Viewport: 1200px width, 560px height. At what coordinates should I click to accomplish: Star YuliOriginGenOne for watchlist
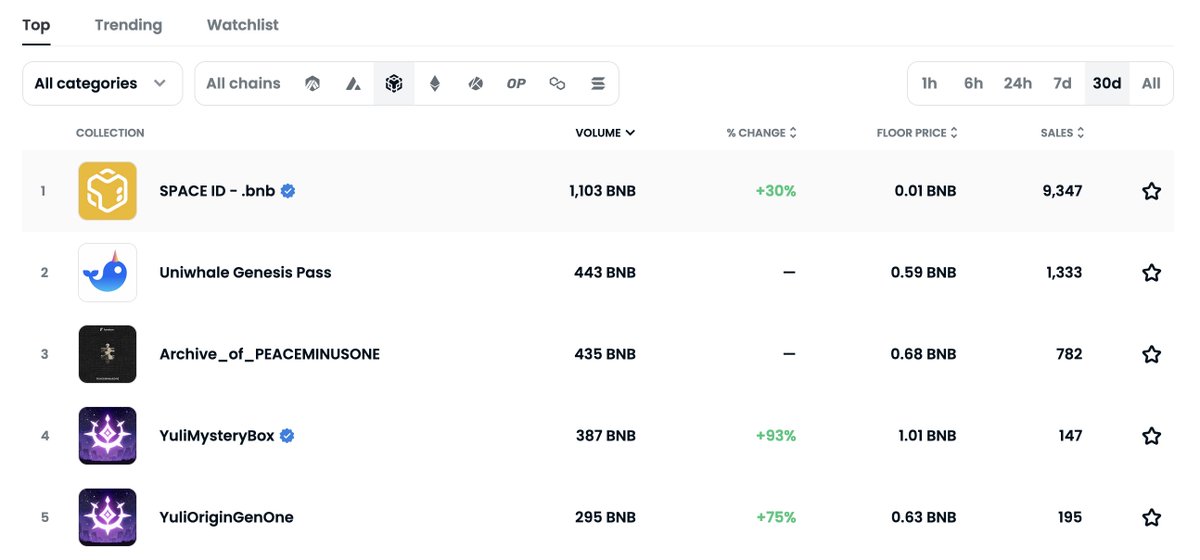[1151, 517]
